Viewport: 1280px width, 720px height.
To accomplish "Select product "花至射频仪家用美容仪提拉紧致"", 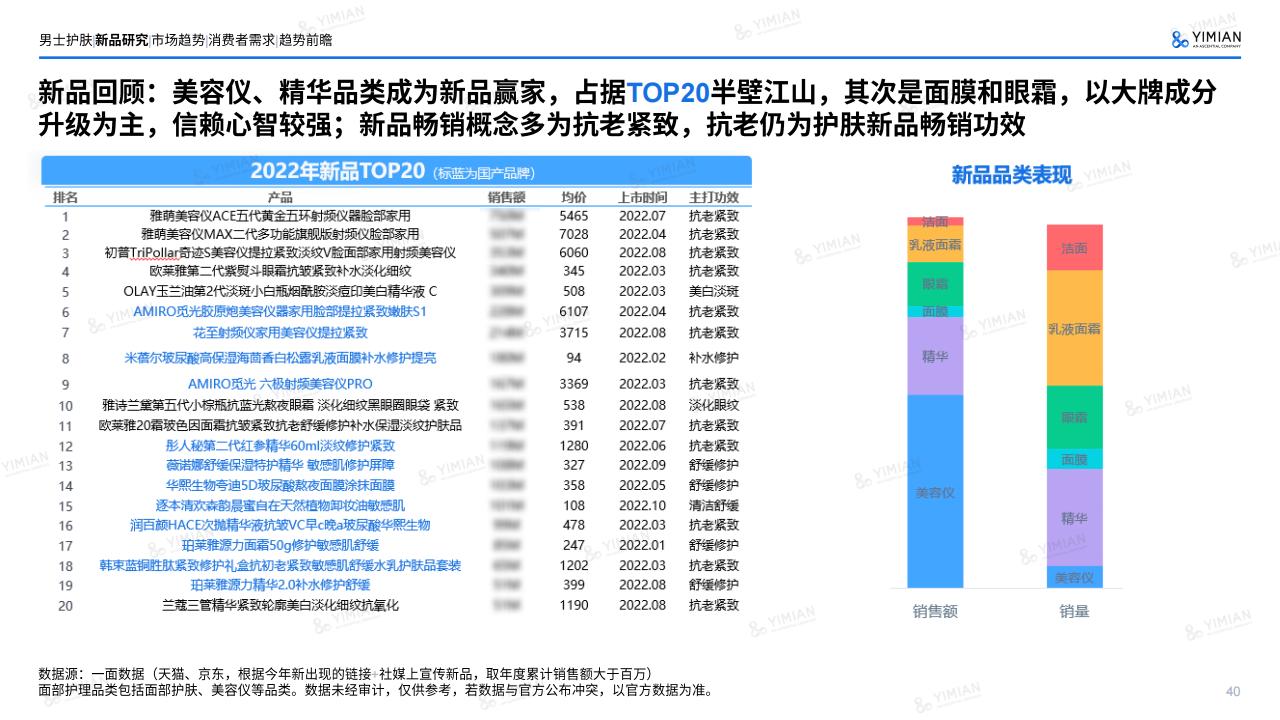I will [281, 332].
